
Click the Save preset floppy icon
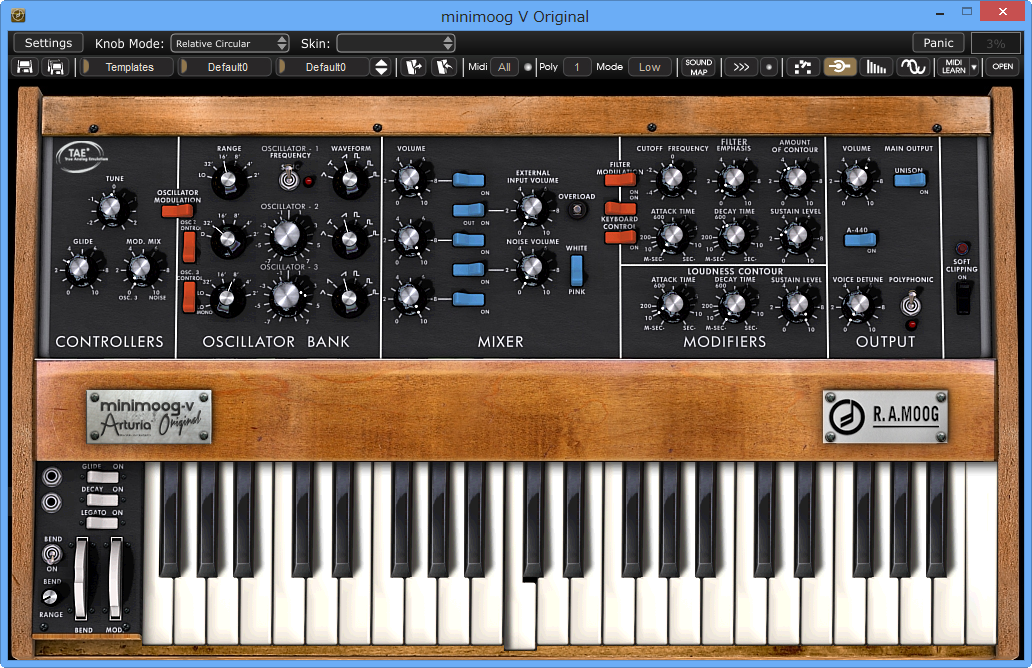click(25, 67)
